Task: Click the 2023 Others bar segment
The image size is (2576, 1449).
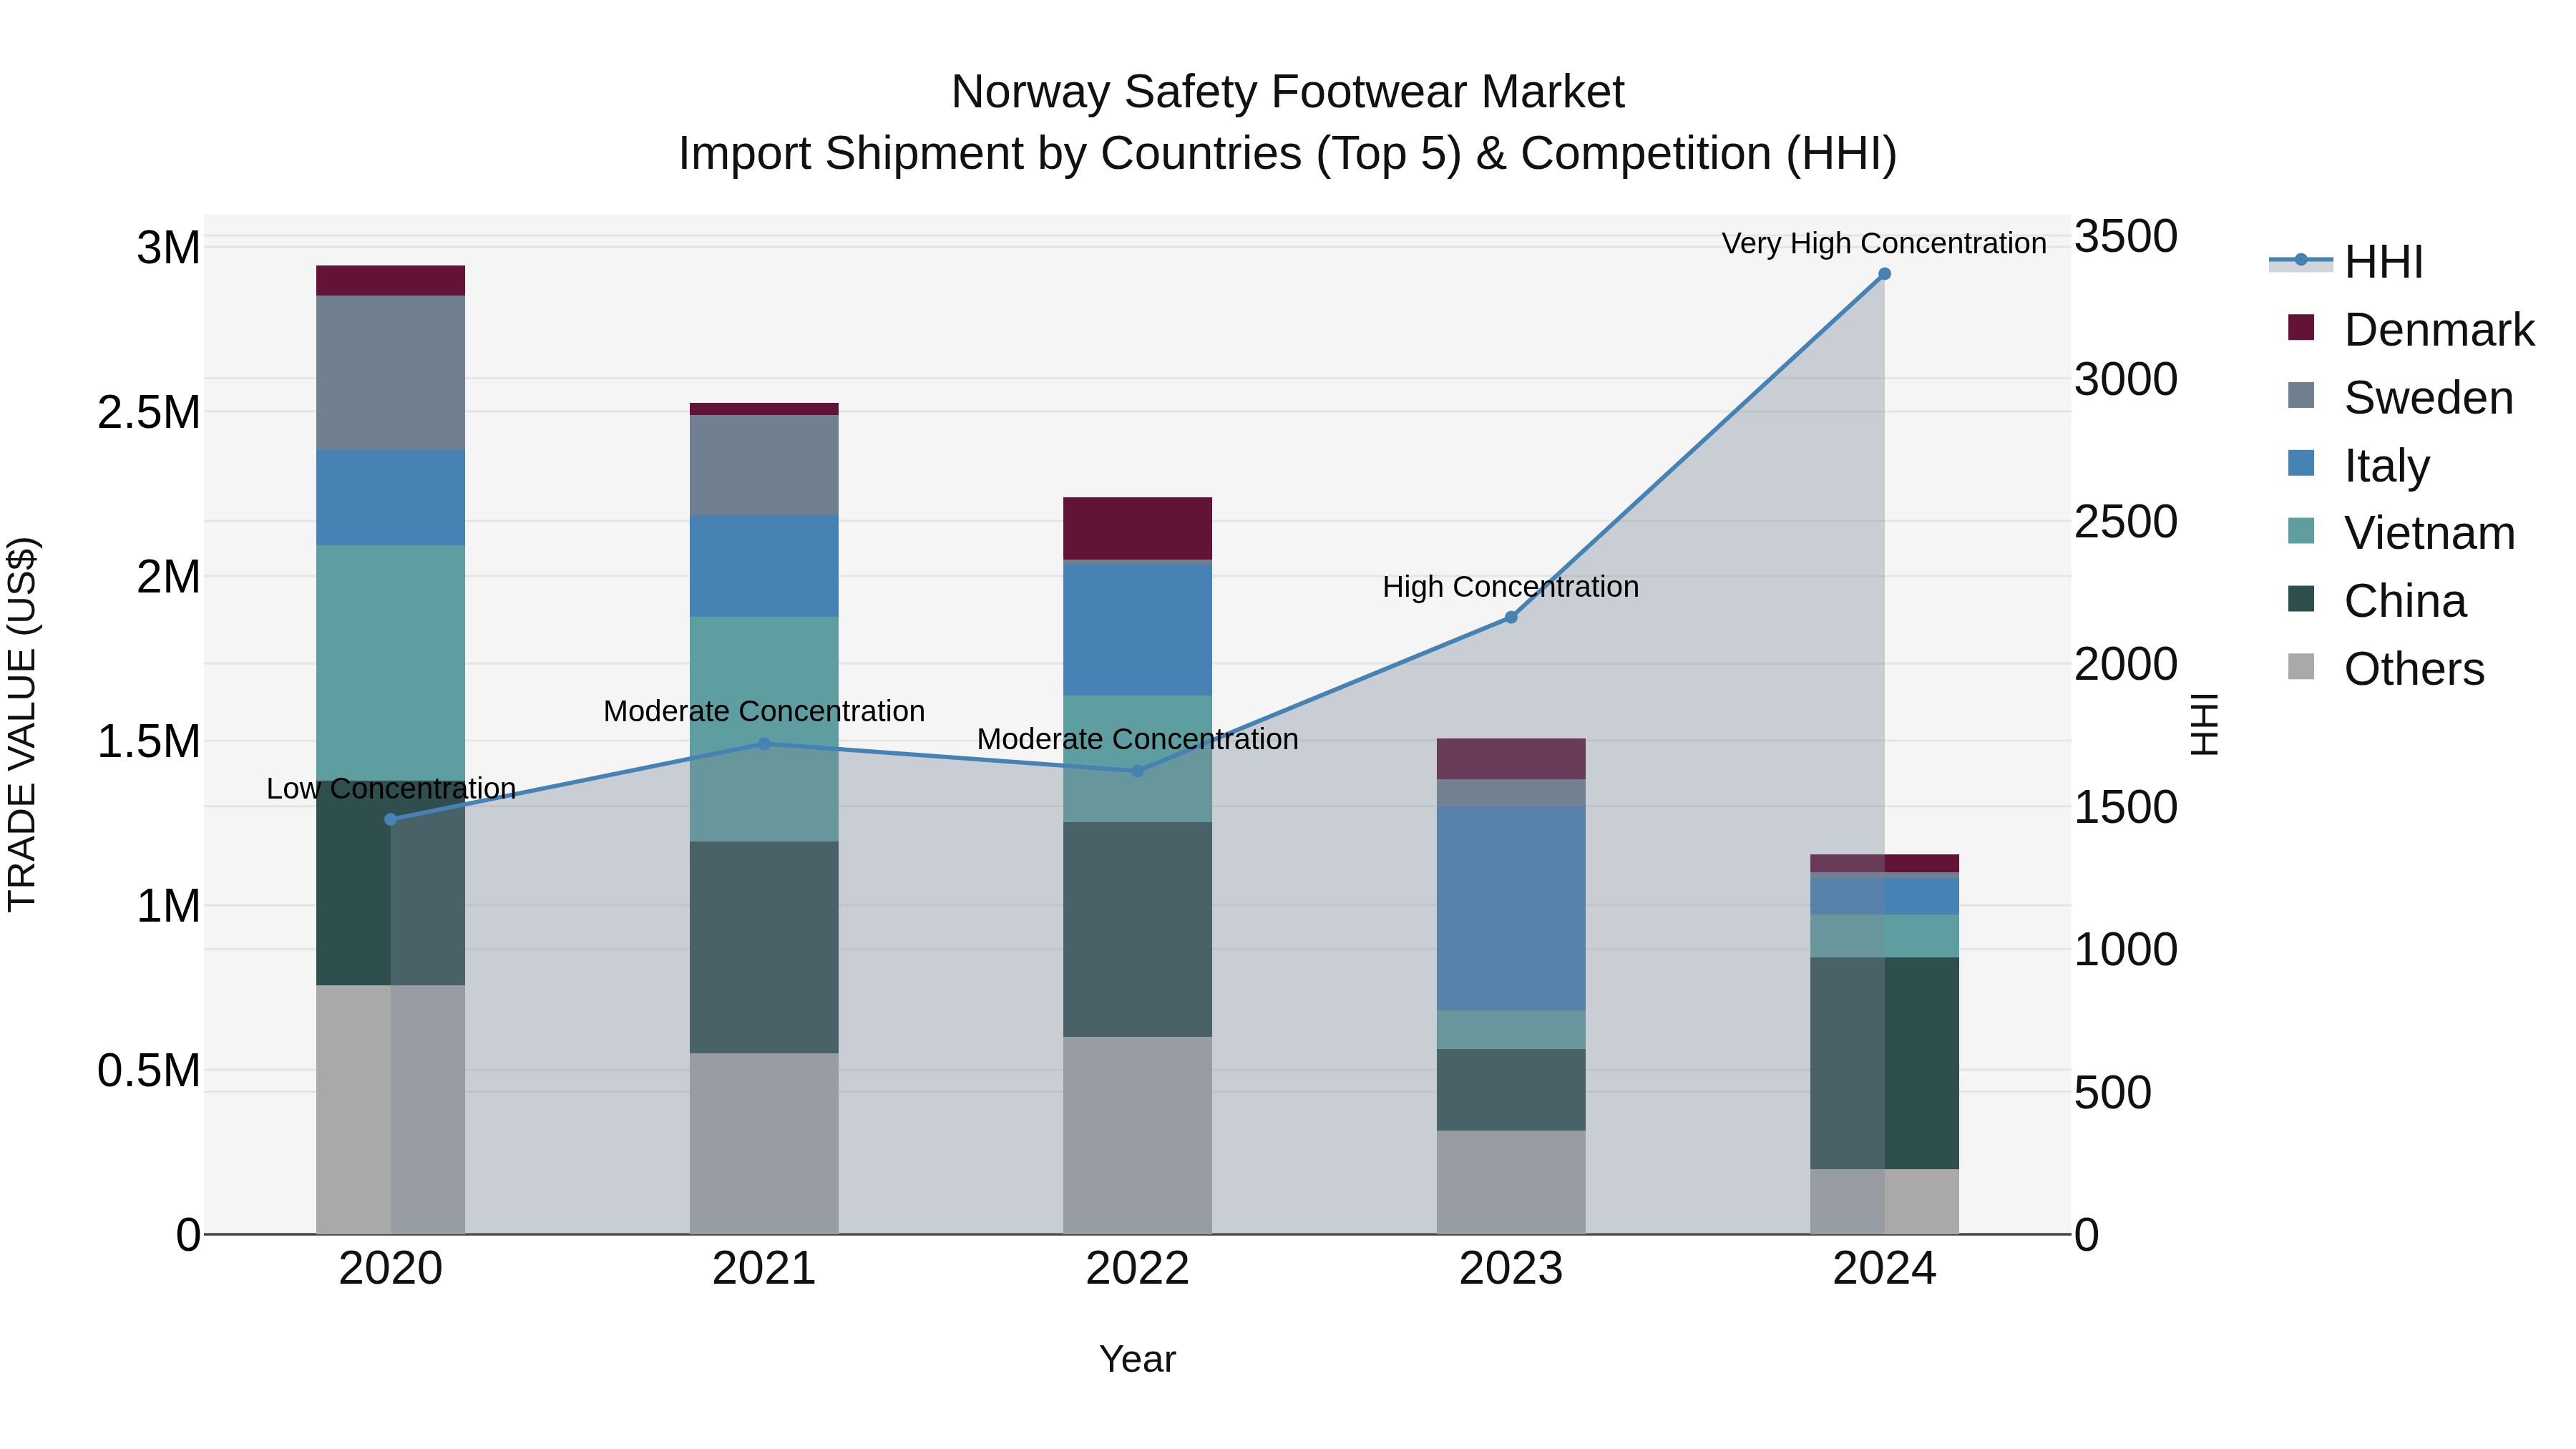Action: 1511,1183
